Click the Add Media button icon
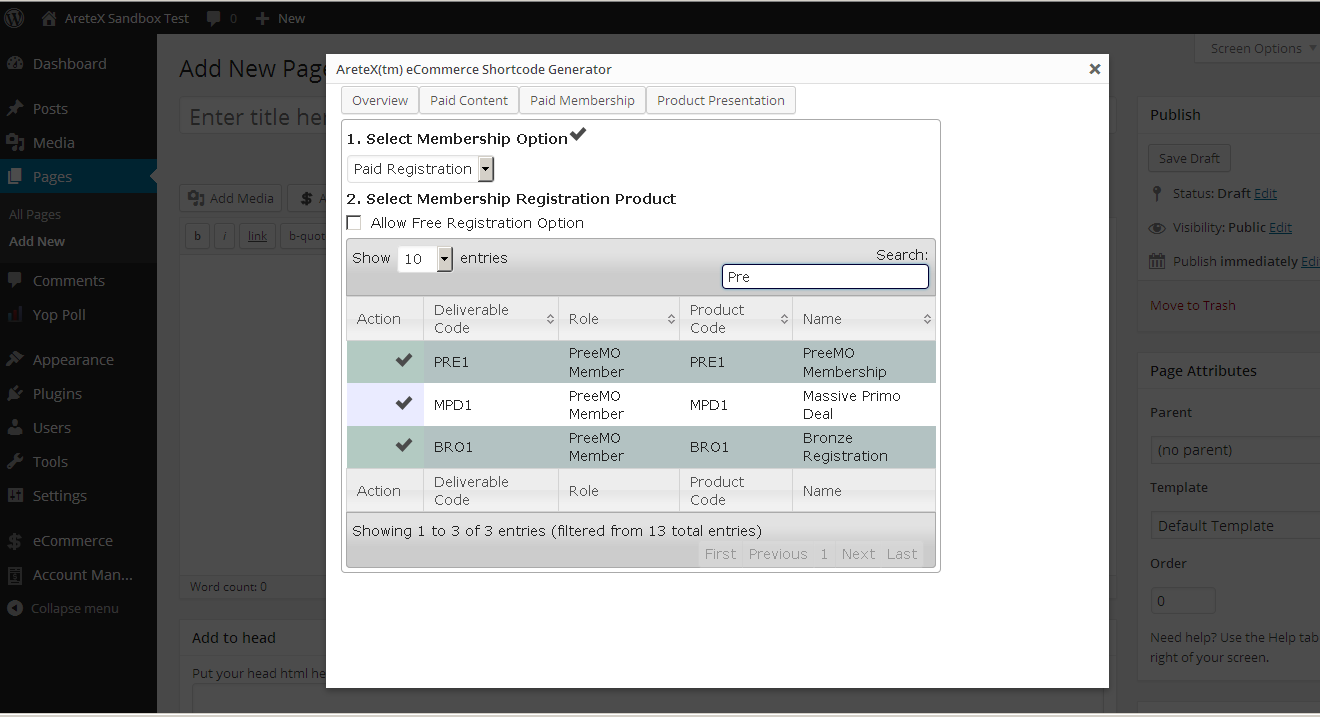The width and height of the screenshot is (1320, 717). pyautogui.click(x=196, y=198)
